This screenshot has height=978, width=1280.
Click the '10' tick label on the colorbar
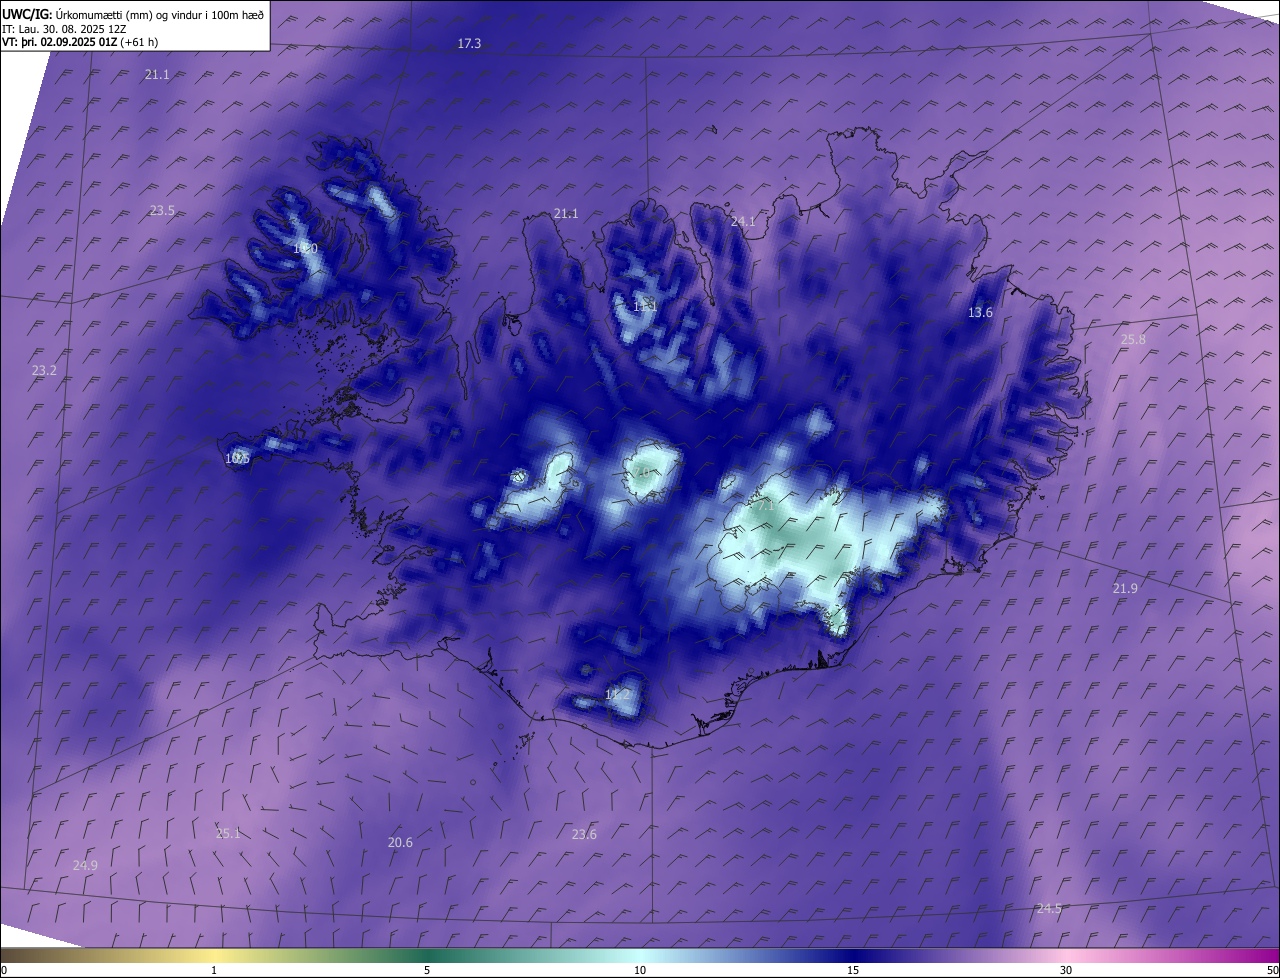[640, 970]
